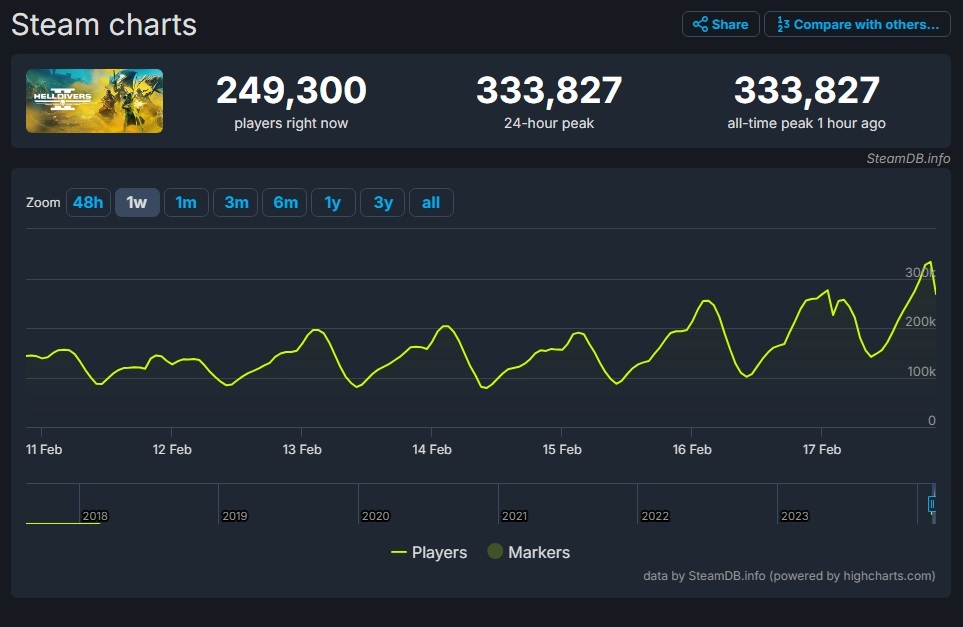
Task: Select the 48h zoom range
Action: click(87, 202)
